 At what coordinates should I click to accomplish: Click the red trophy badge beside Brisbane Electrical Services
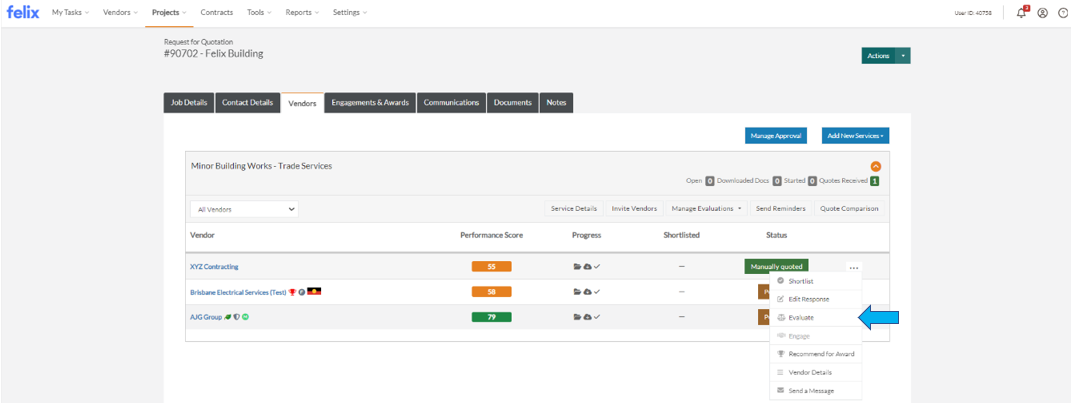292,292
